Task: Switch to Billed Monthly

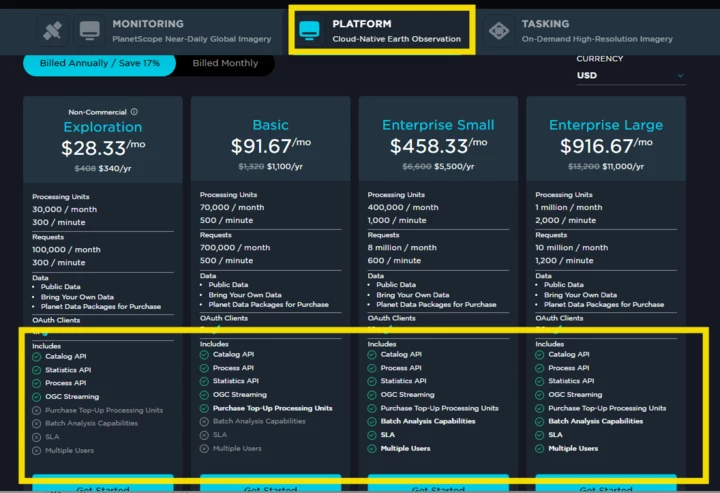Action: click(x=225, y=63)
